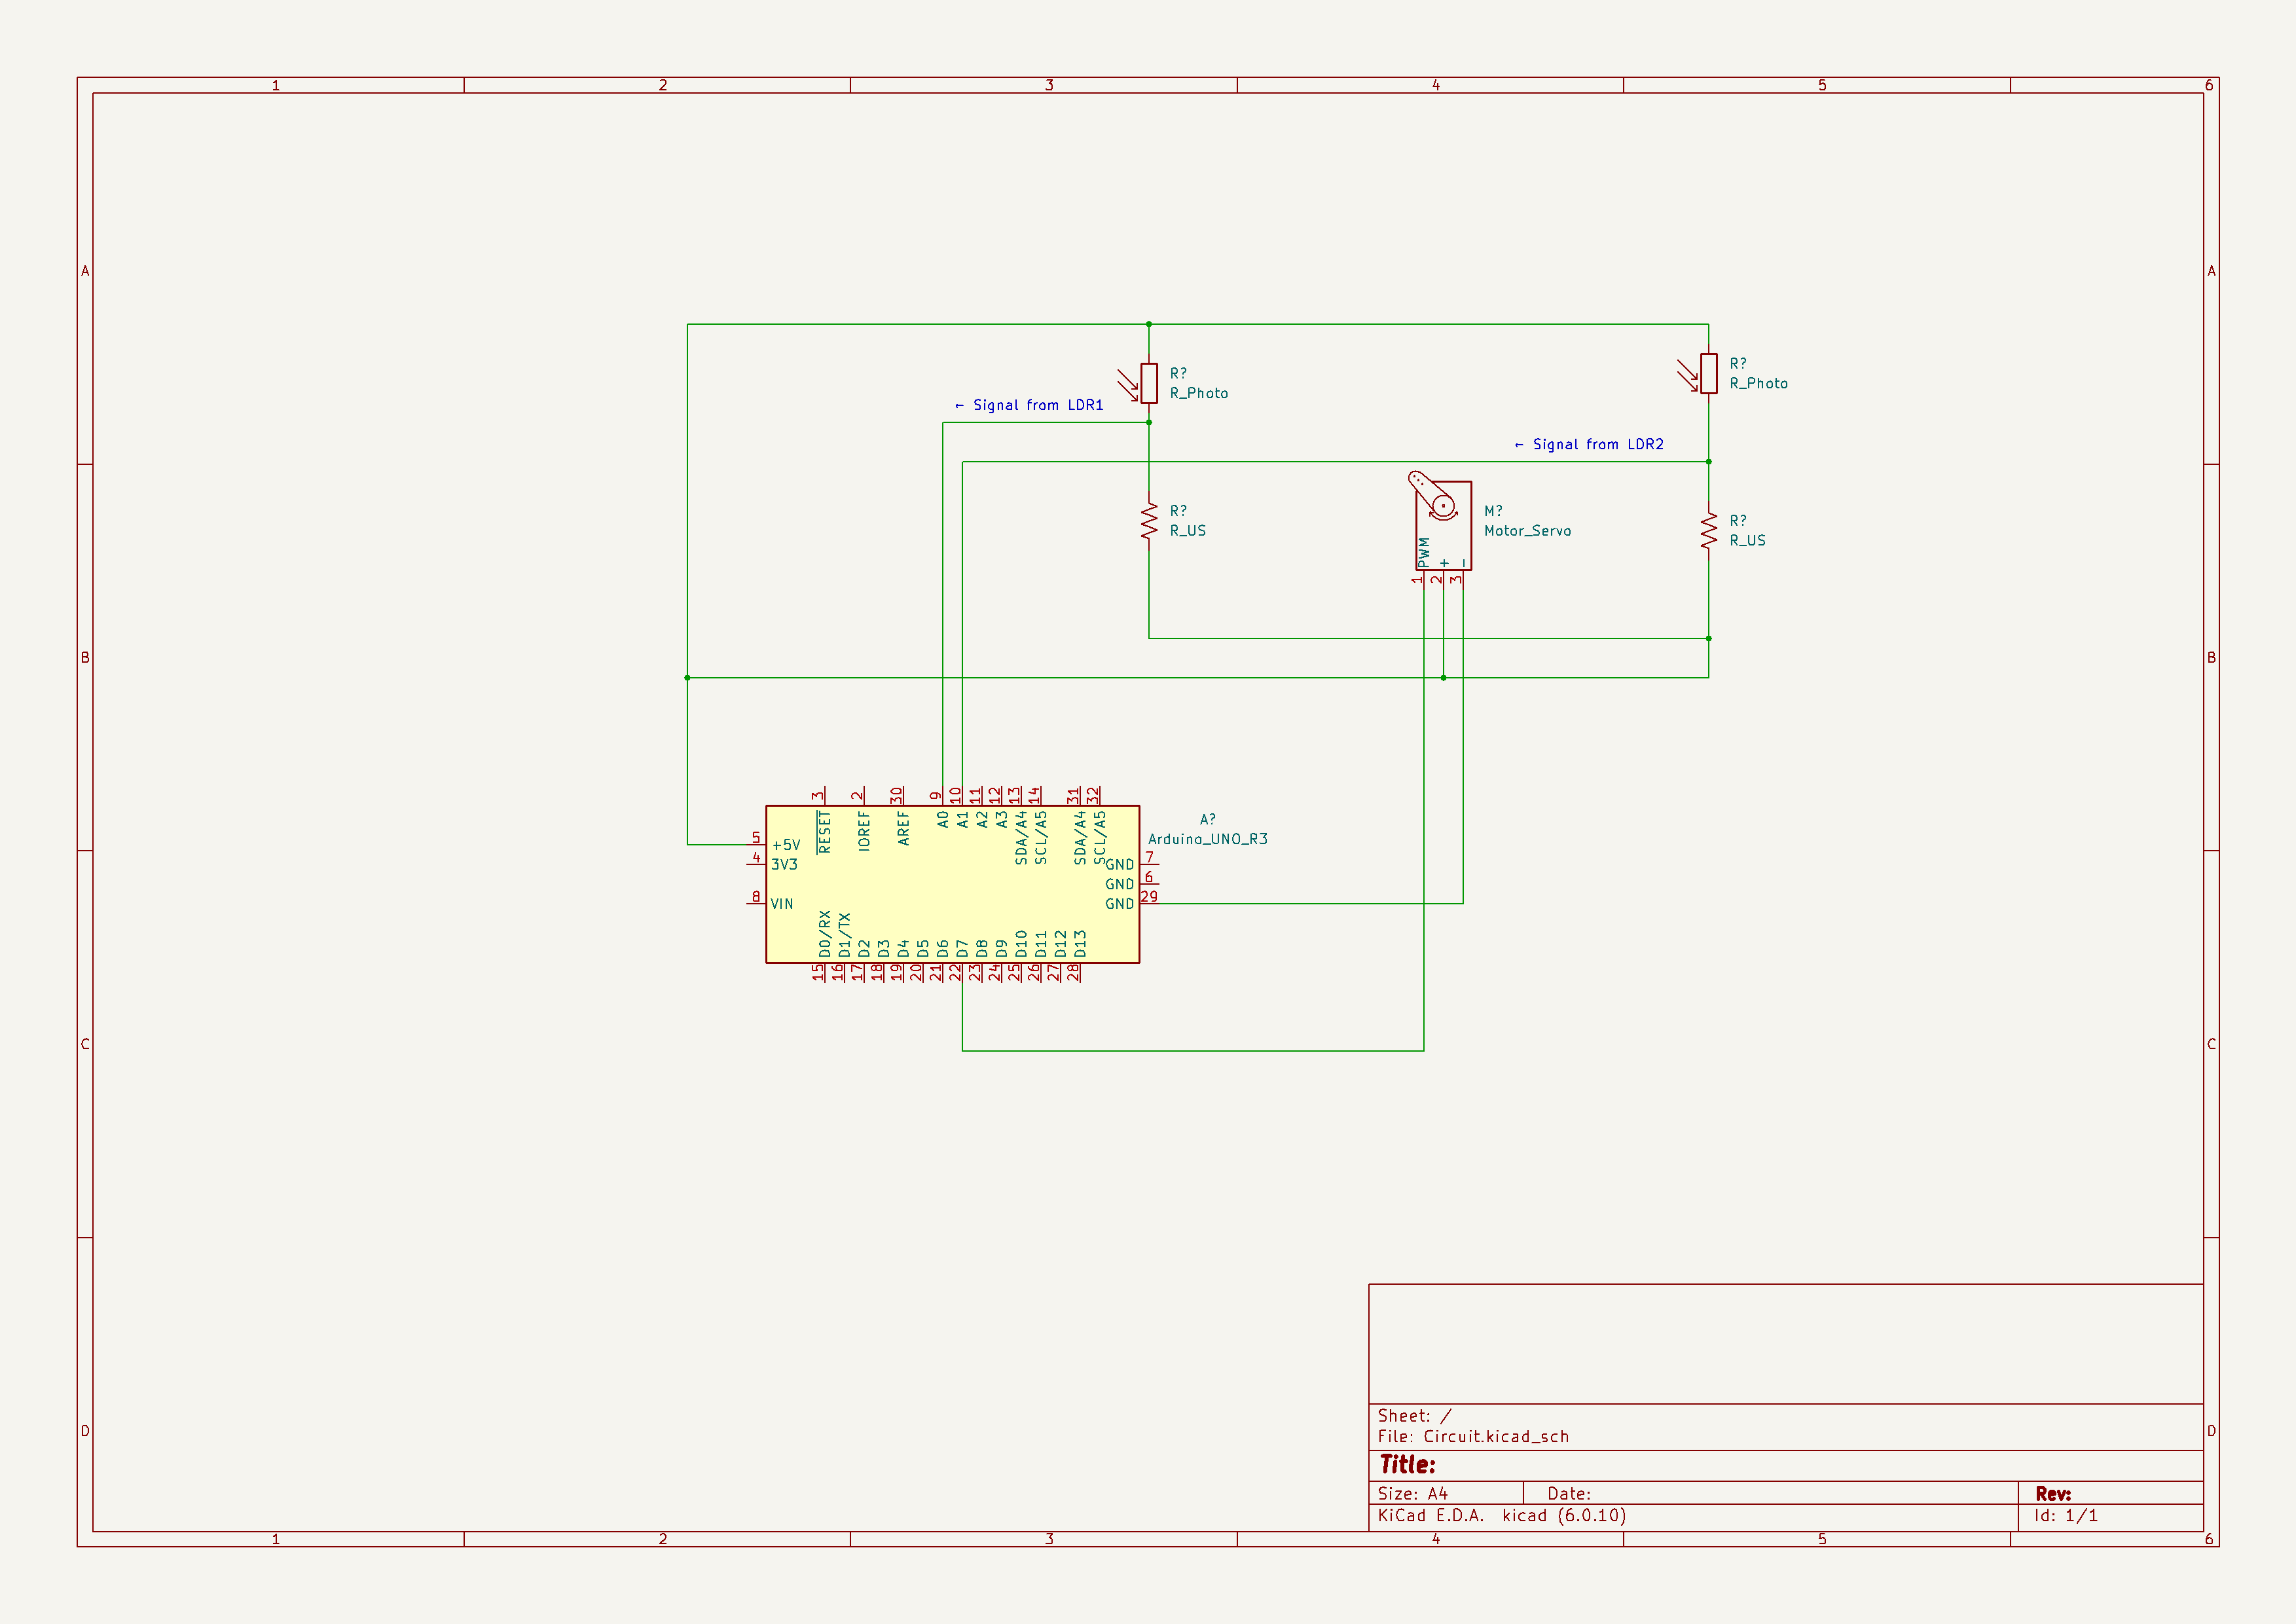Click the Title field in title block
This screenshot has height=1624, width=2296.
1408,1465
